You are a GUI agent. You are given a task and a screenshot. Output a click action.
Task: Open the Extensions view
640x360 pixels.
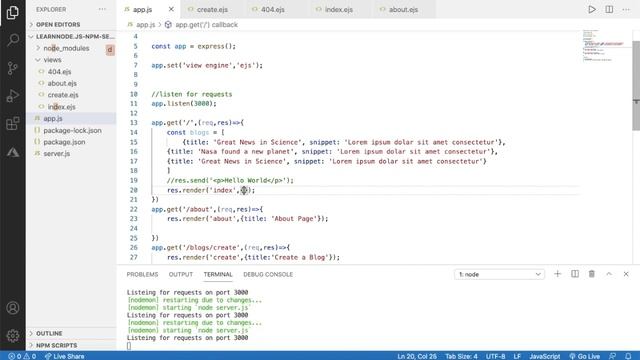[13, 123]
